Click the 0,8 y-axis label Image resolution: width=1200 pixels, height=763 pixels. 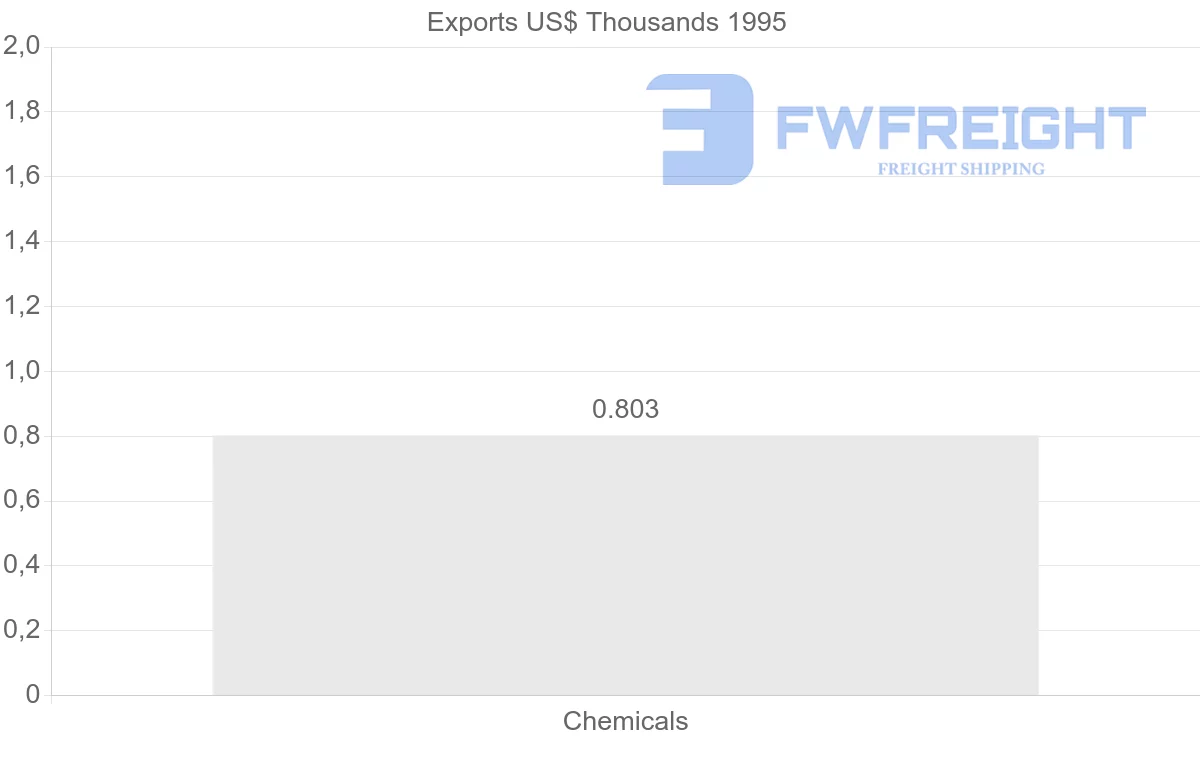(x=22, y=436)
